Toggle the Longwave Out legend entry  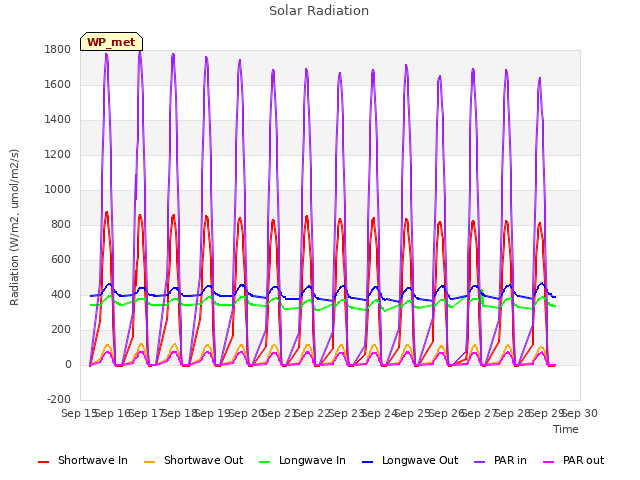(x=410, y=460)
